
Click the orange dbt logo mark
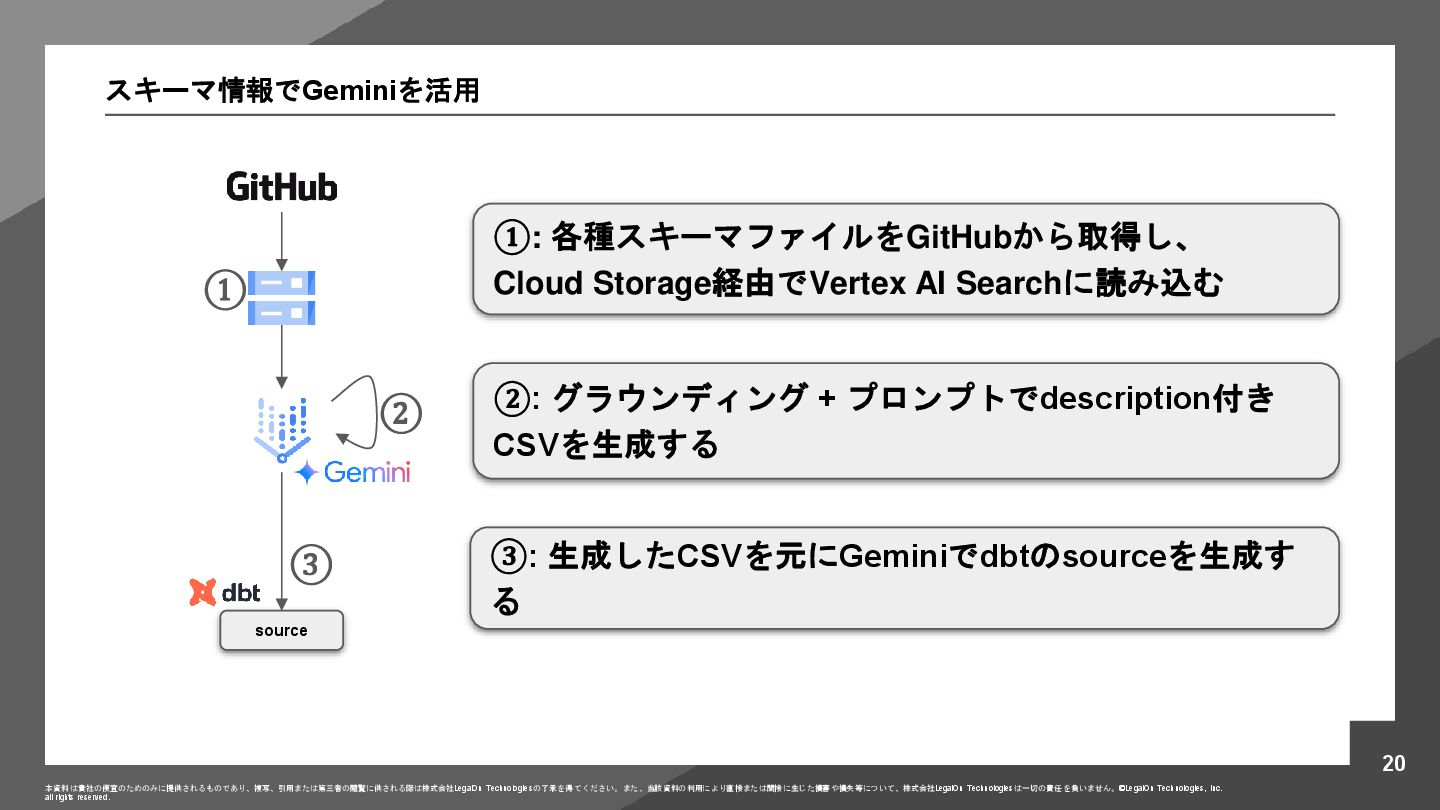(203, 592)
